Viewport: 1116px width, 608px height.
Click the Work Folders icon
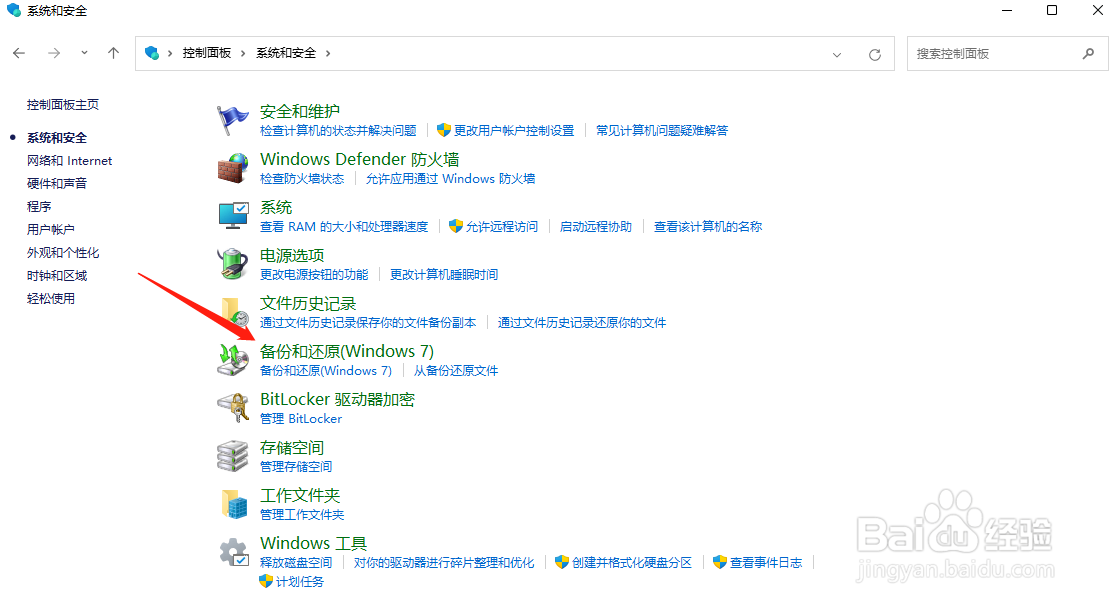[x=234, y=503]
